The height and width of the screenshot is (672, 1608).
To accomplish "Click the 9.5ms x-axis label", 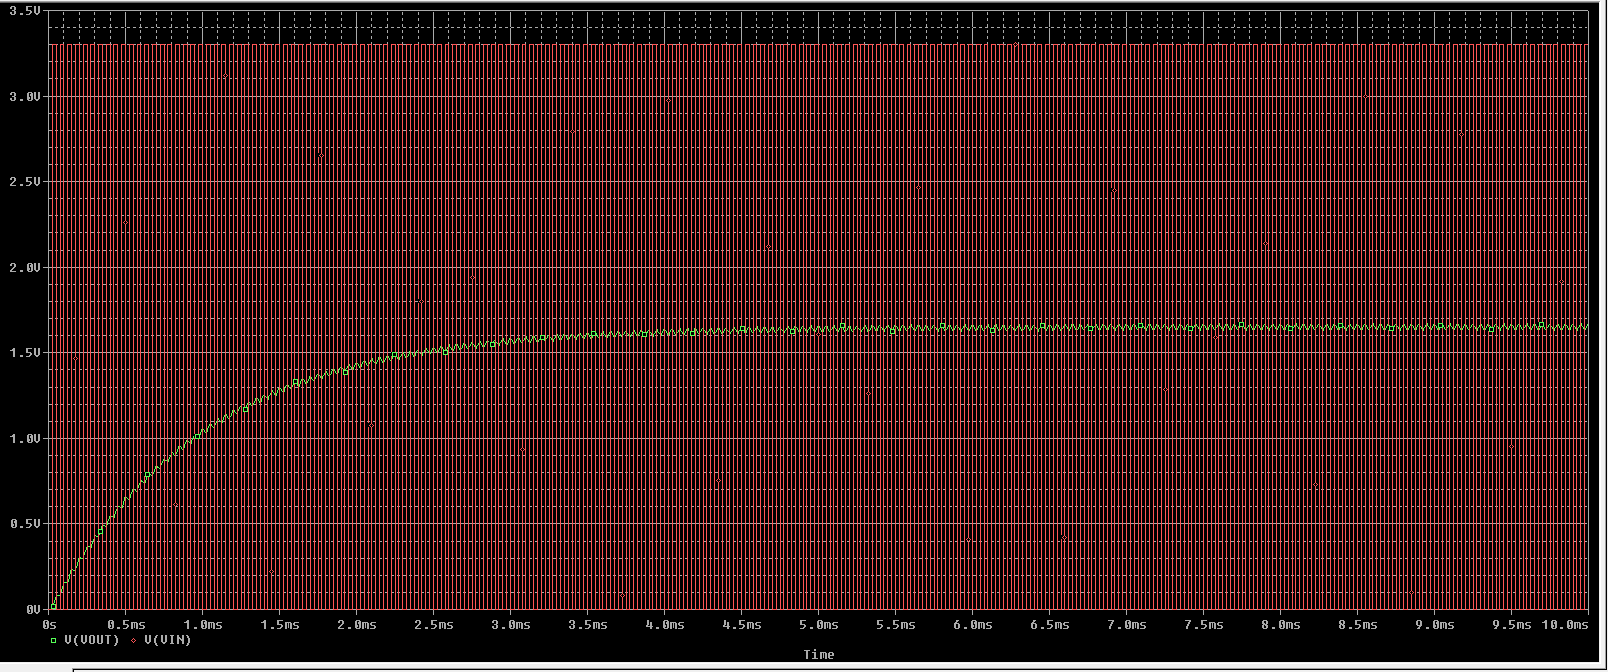I will click(x=1512, y=625).
